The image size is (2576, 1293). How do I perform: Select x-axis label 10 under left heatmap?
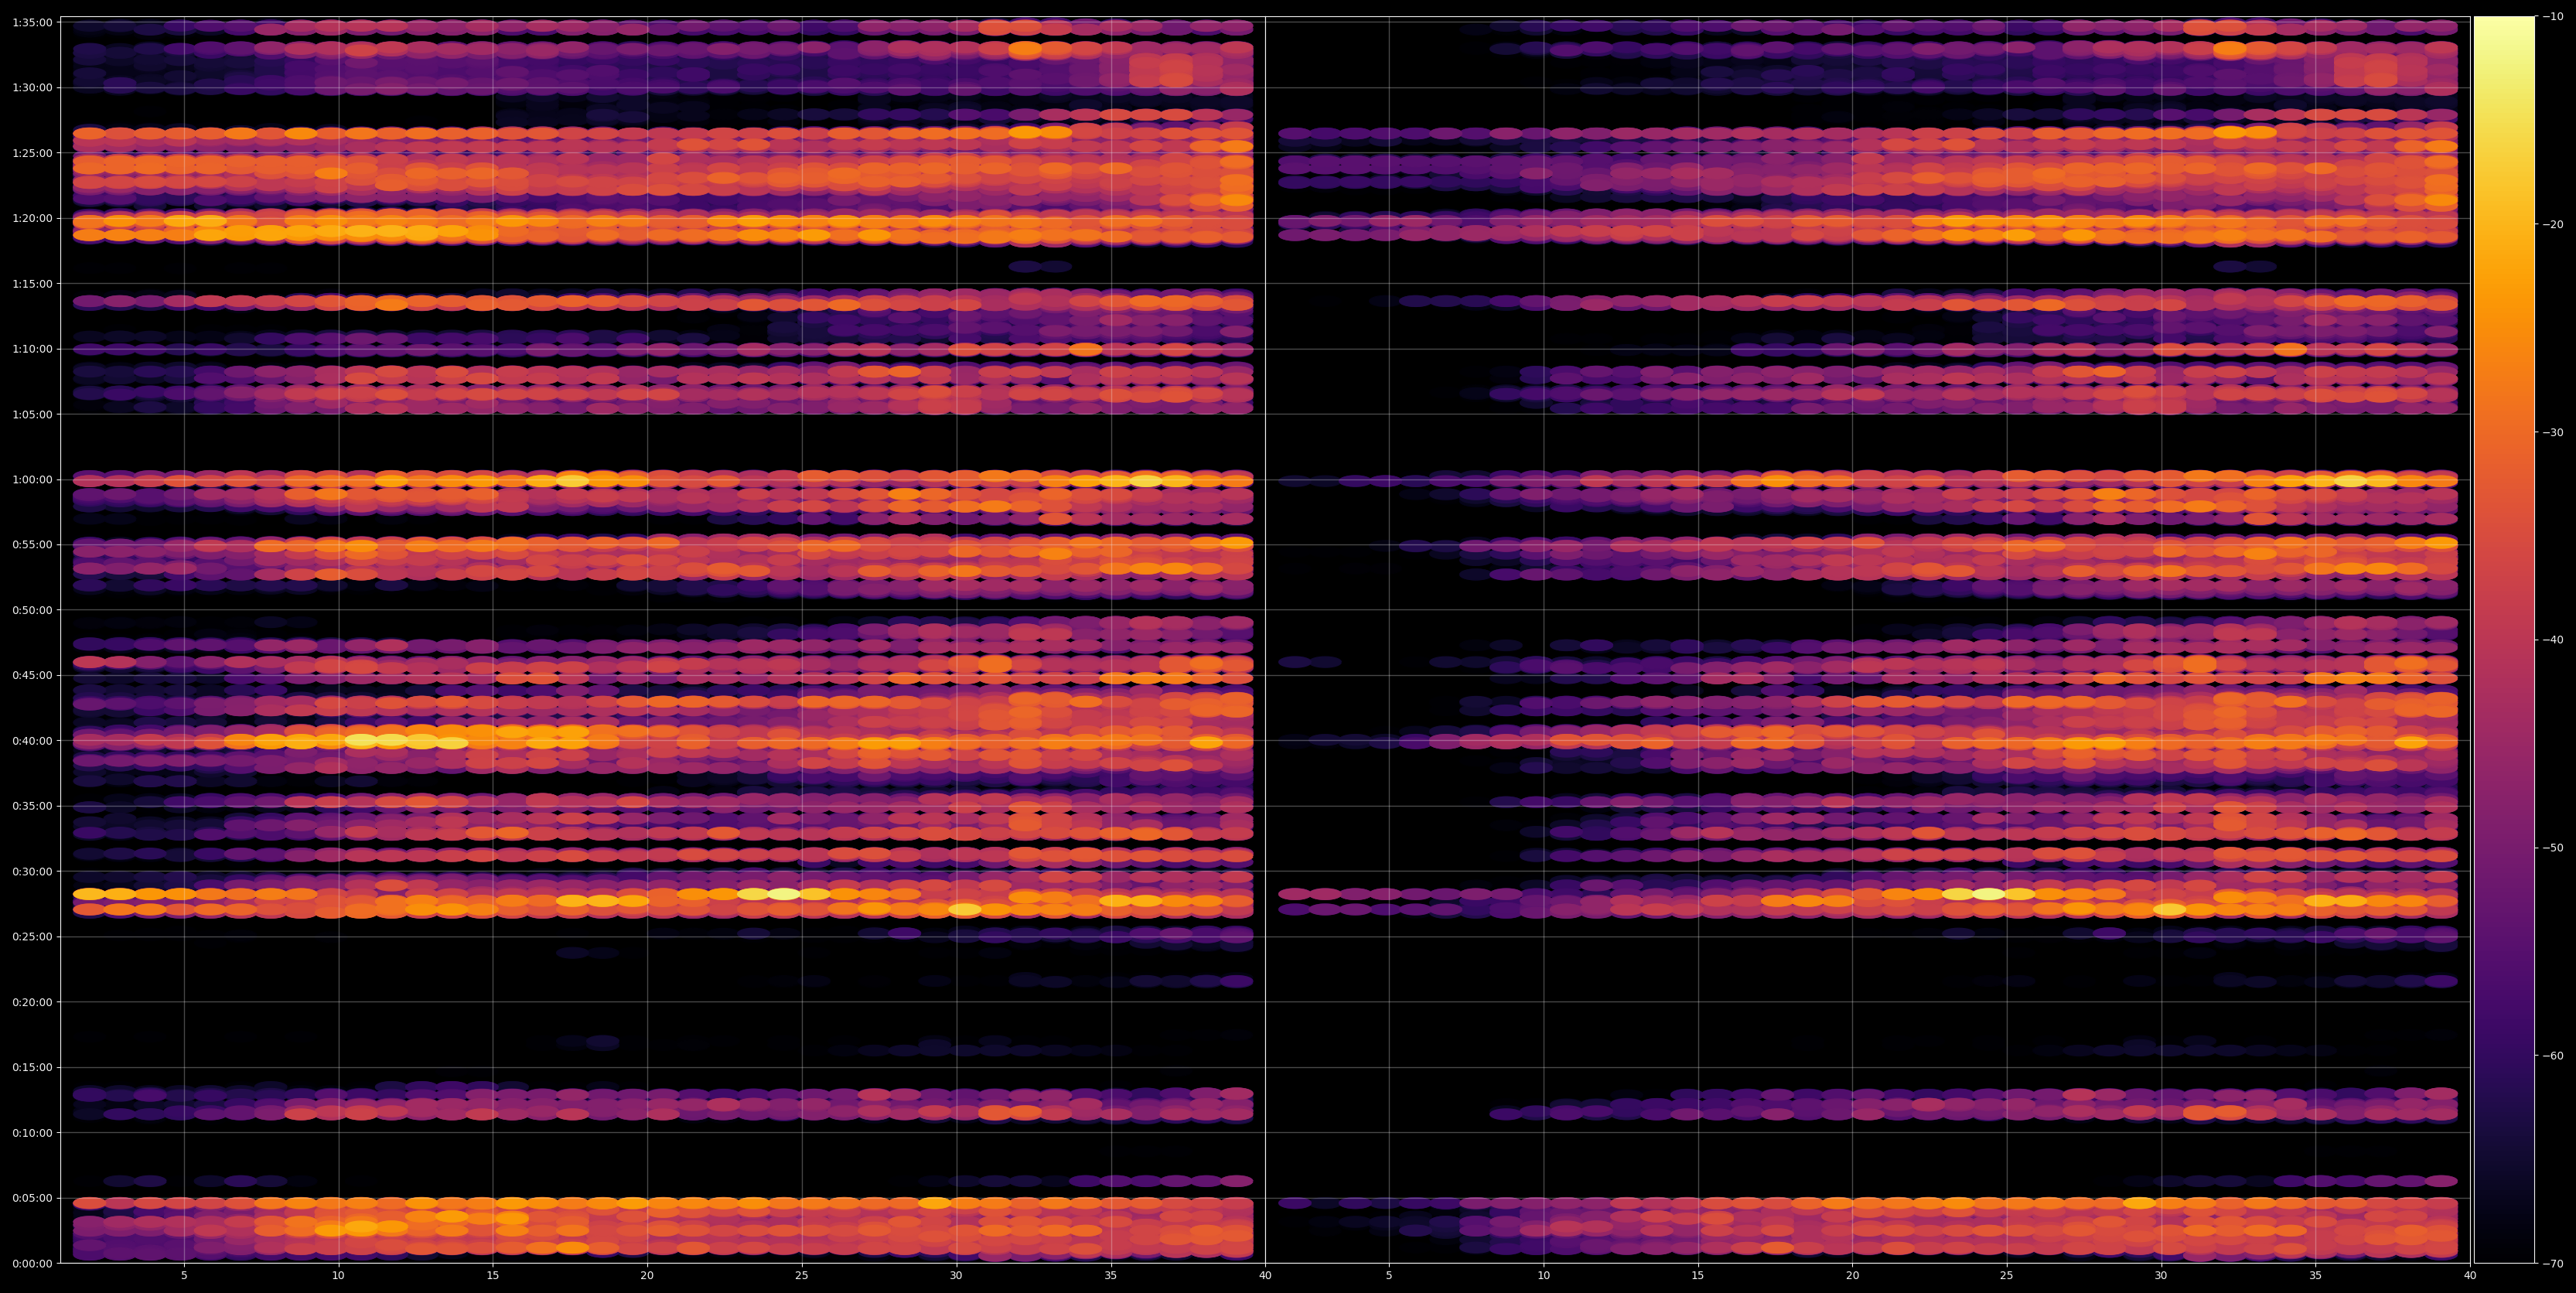338,1275
